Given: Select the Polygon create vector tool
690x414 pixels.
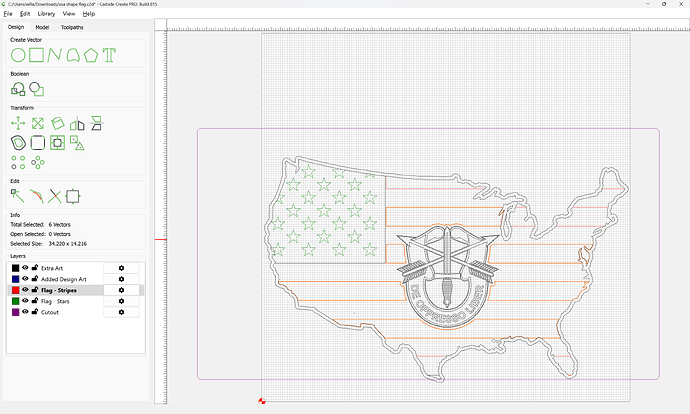Looking at the screenshot, I should pyautogui.click(x=91, y=55).
